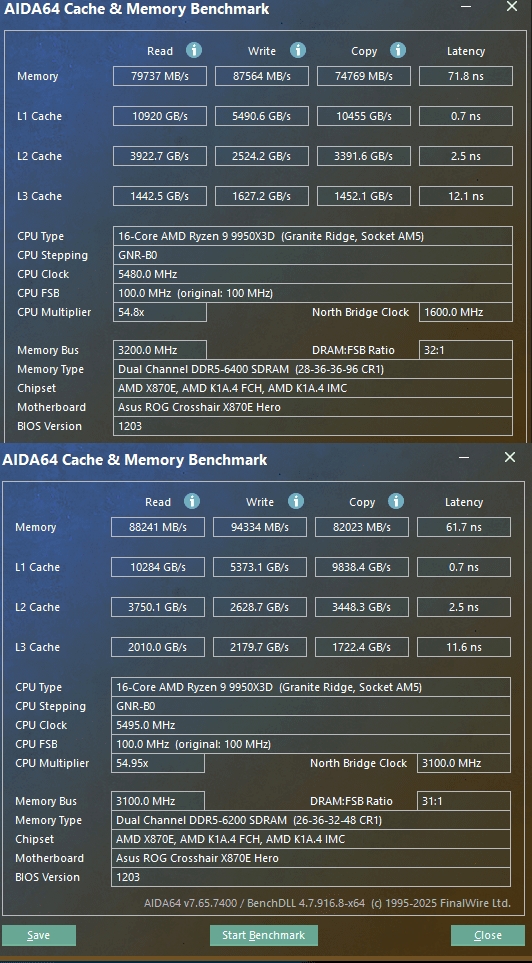Click the Save button
The width and height of the screenshot is (532, 963).
39,935
